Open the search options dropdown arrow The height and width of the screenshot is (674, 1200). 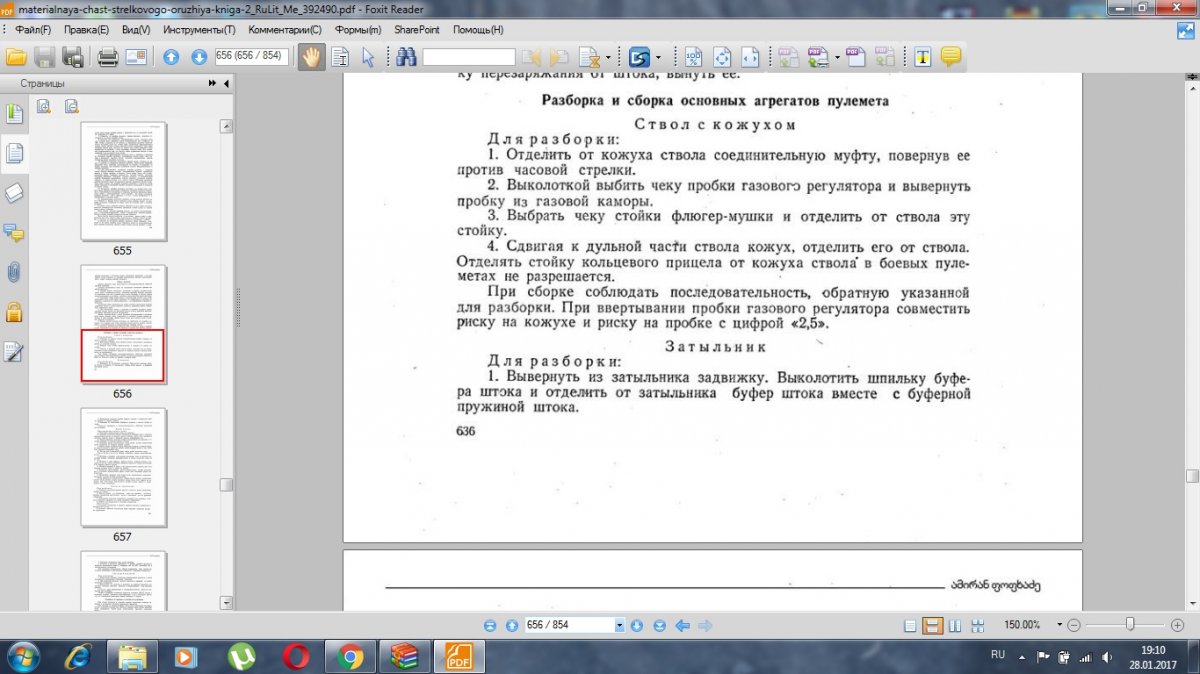608,57
